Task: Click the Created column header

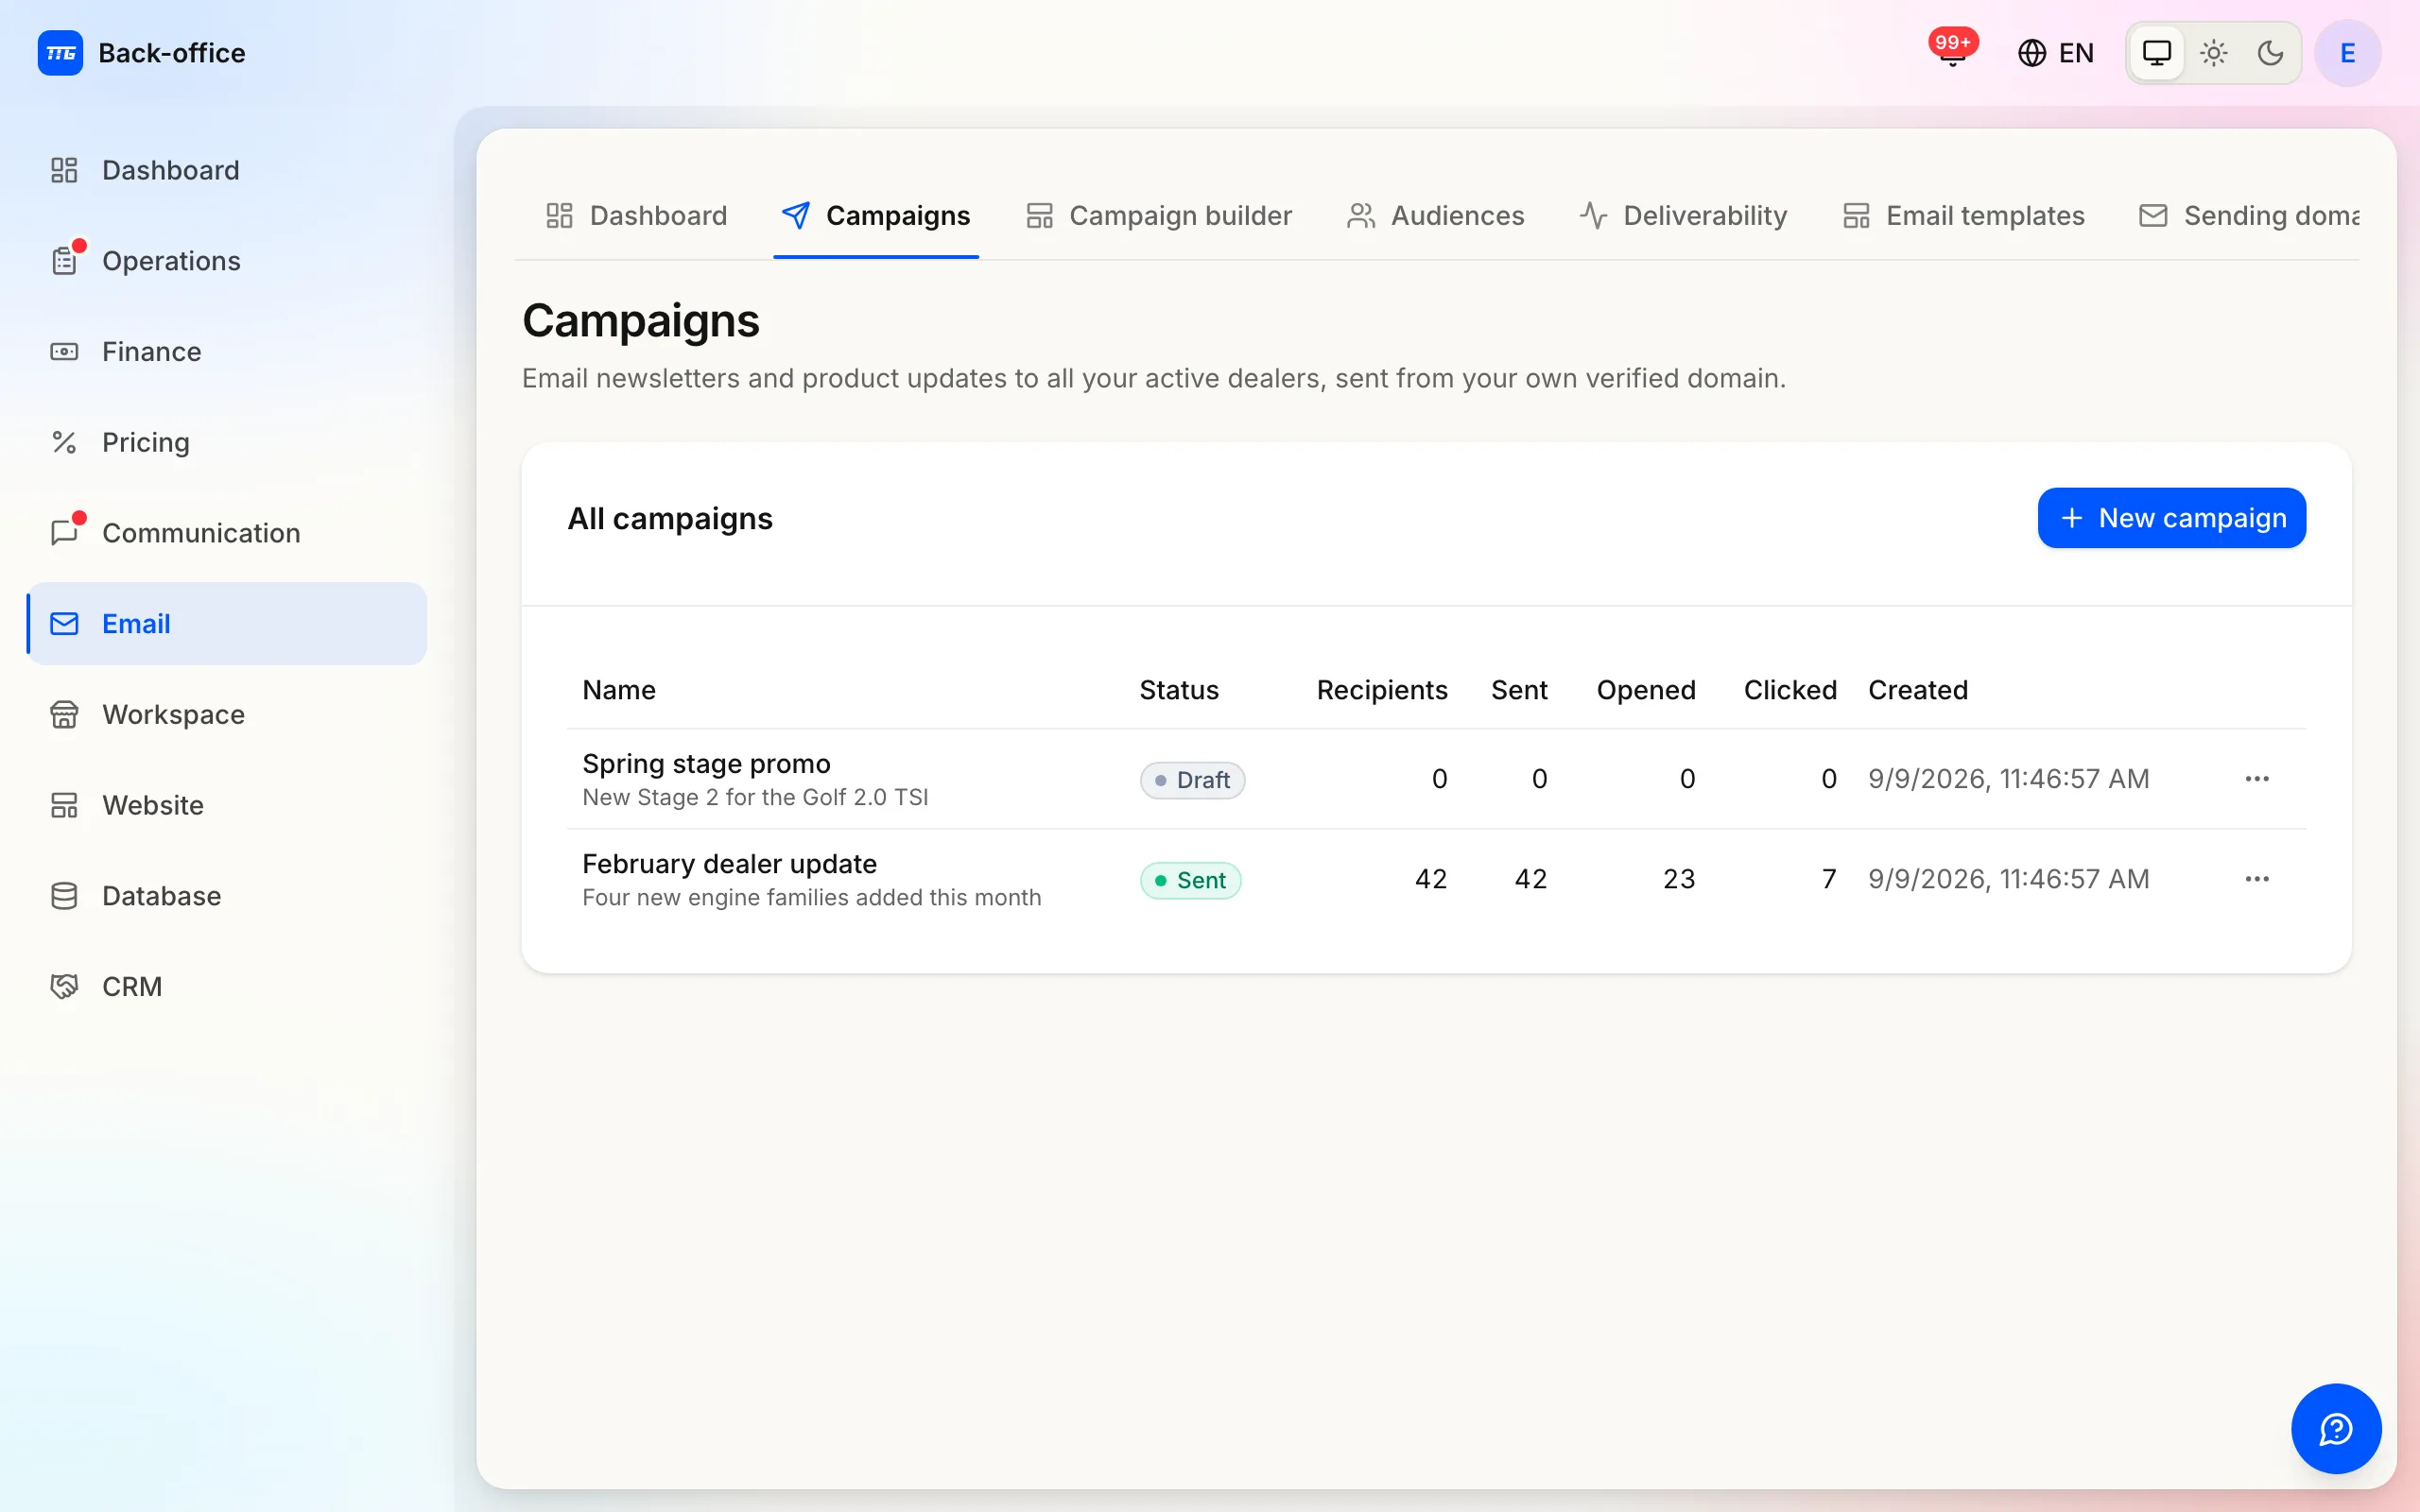Action: pyautogui.click(x=1918, y=690)
